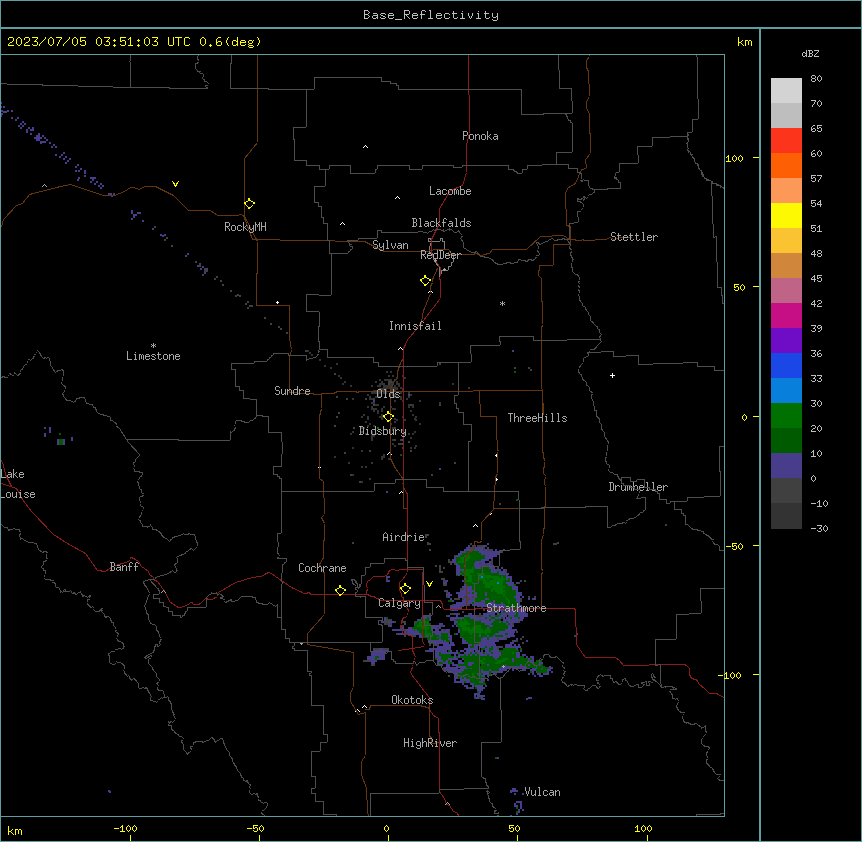Pick the bright green band beside 30
This screenshot has height=842, width=862.
point(786,416)
